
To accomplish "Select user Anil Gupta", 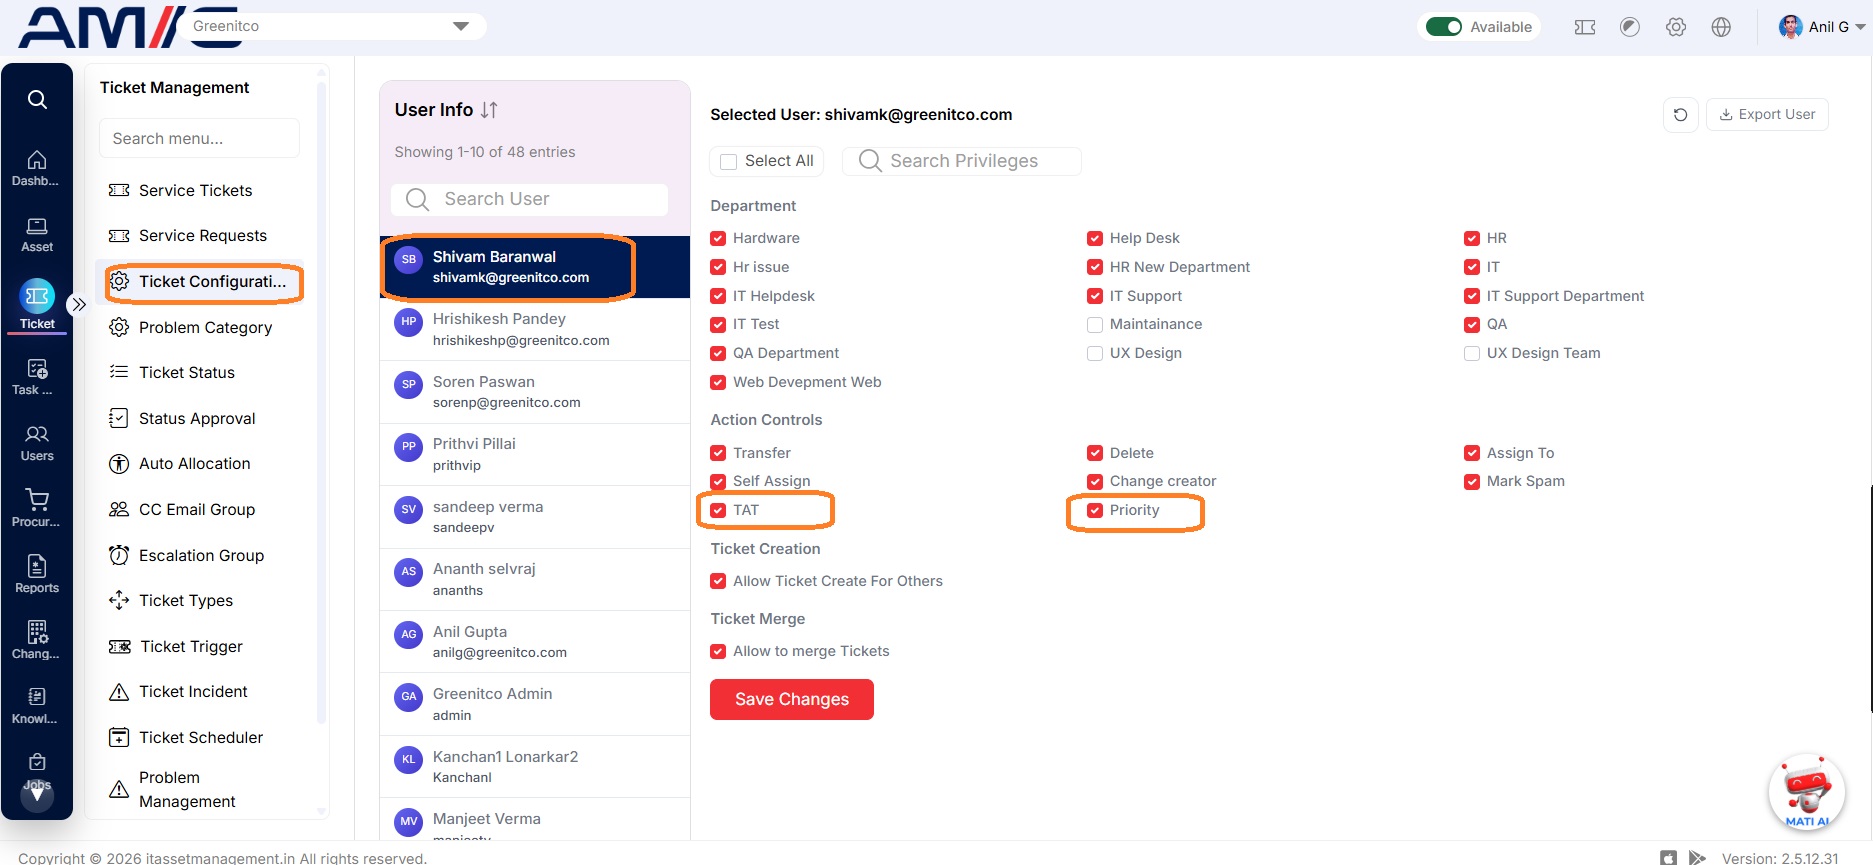I will (535, 642).
